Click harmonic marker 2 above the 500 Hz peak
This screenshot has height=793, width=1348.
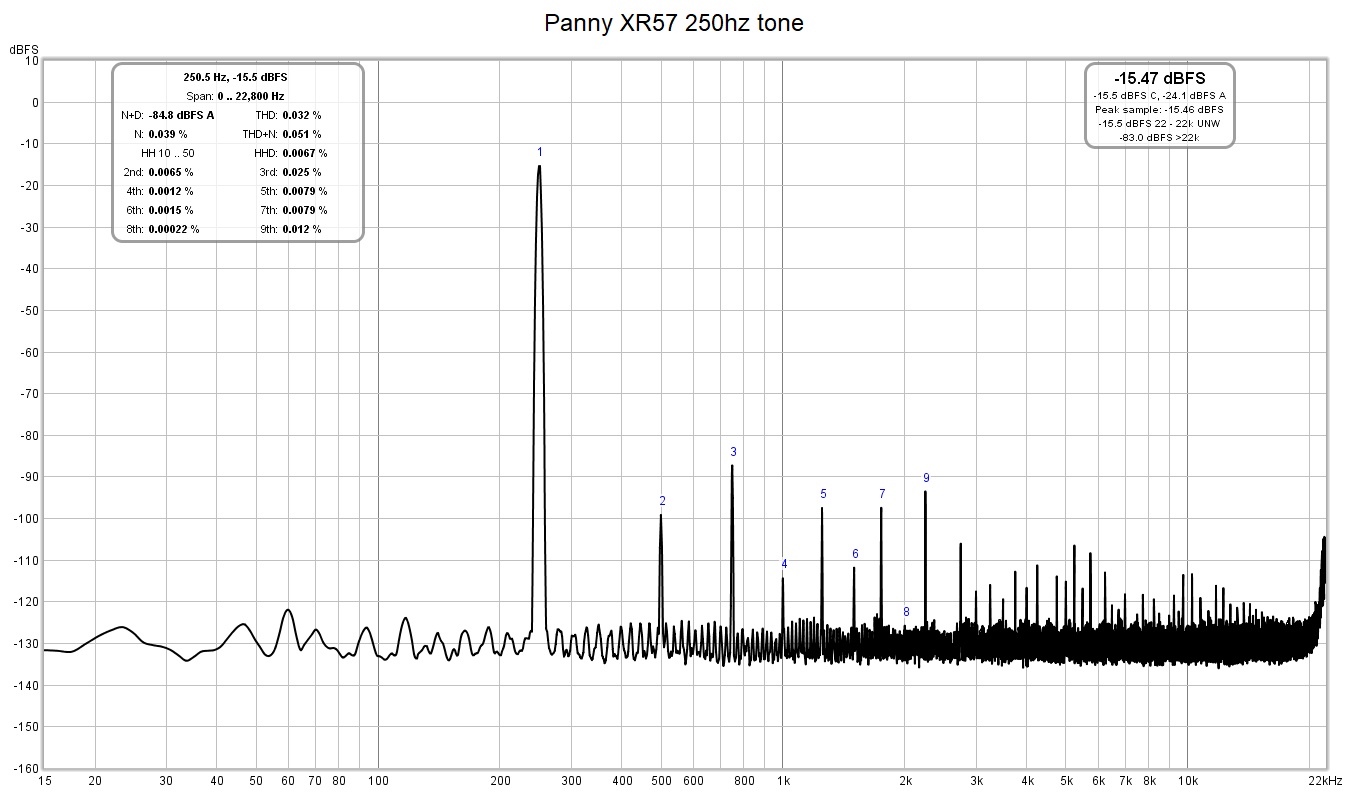(x=662, y=501)
